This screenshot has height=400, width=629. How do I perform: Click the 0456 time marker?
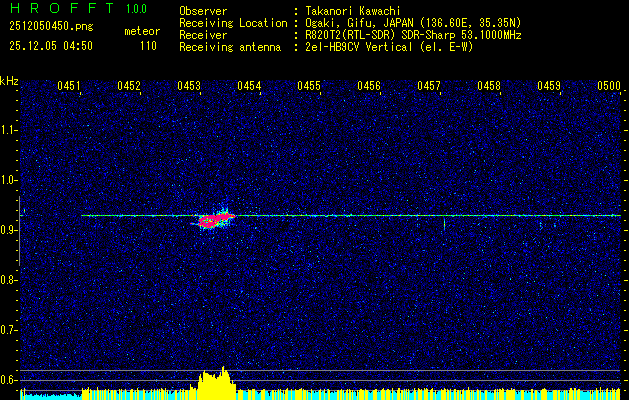[369, 86]
